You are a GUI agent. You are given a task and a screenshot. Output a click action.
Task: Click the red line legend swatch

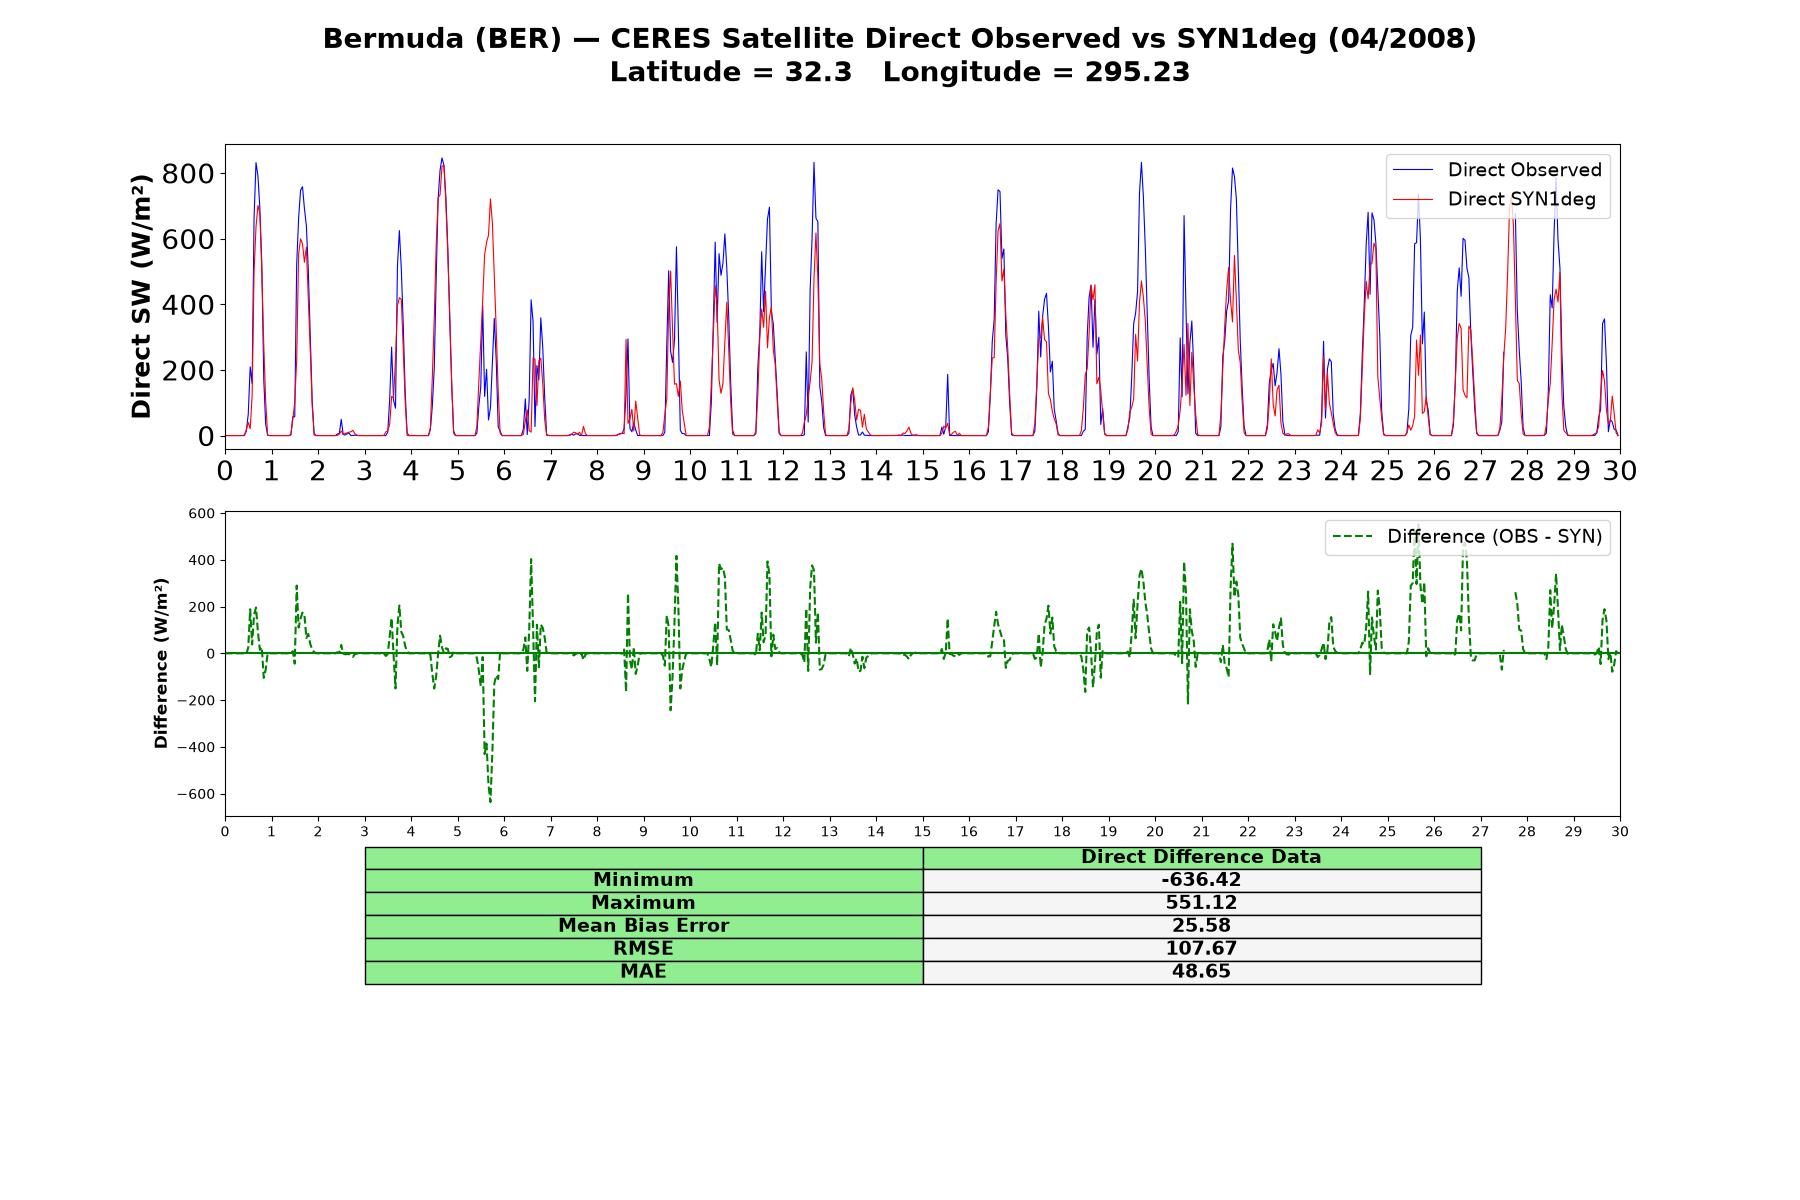tap(1413, 199)
